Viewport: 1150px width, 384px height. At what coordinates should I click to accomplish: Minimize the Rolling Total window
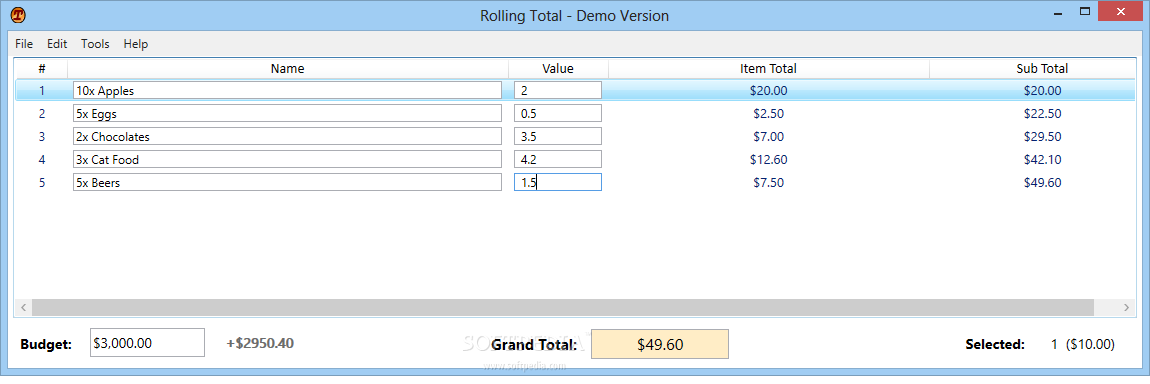tap(1058, 12)
